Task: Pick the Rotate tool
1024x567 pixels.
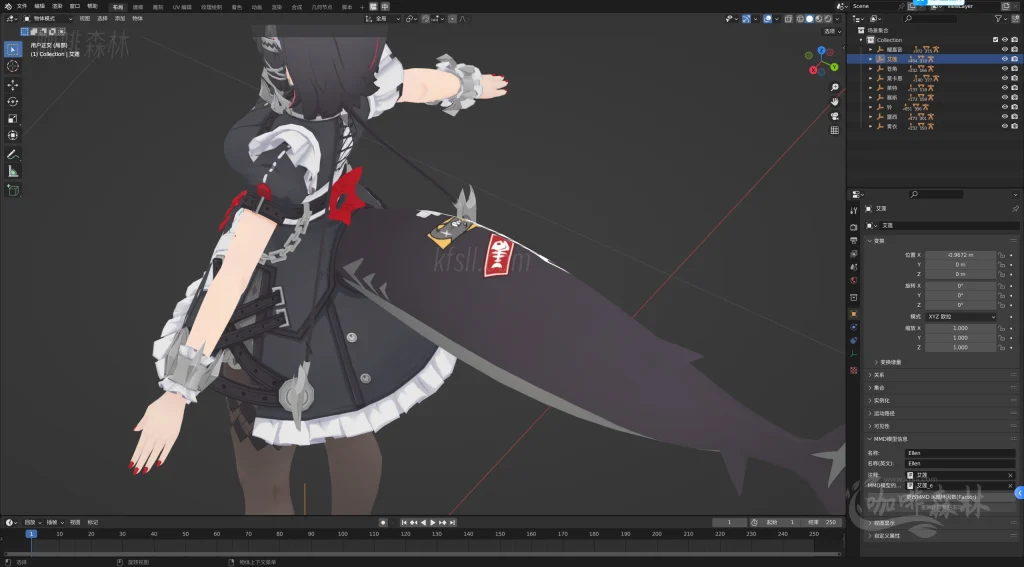Action: [12, 102]
